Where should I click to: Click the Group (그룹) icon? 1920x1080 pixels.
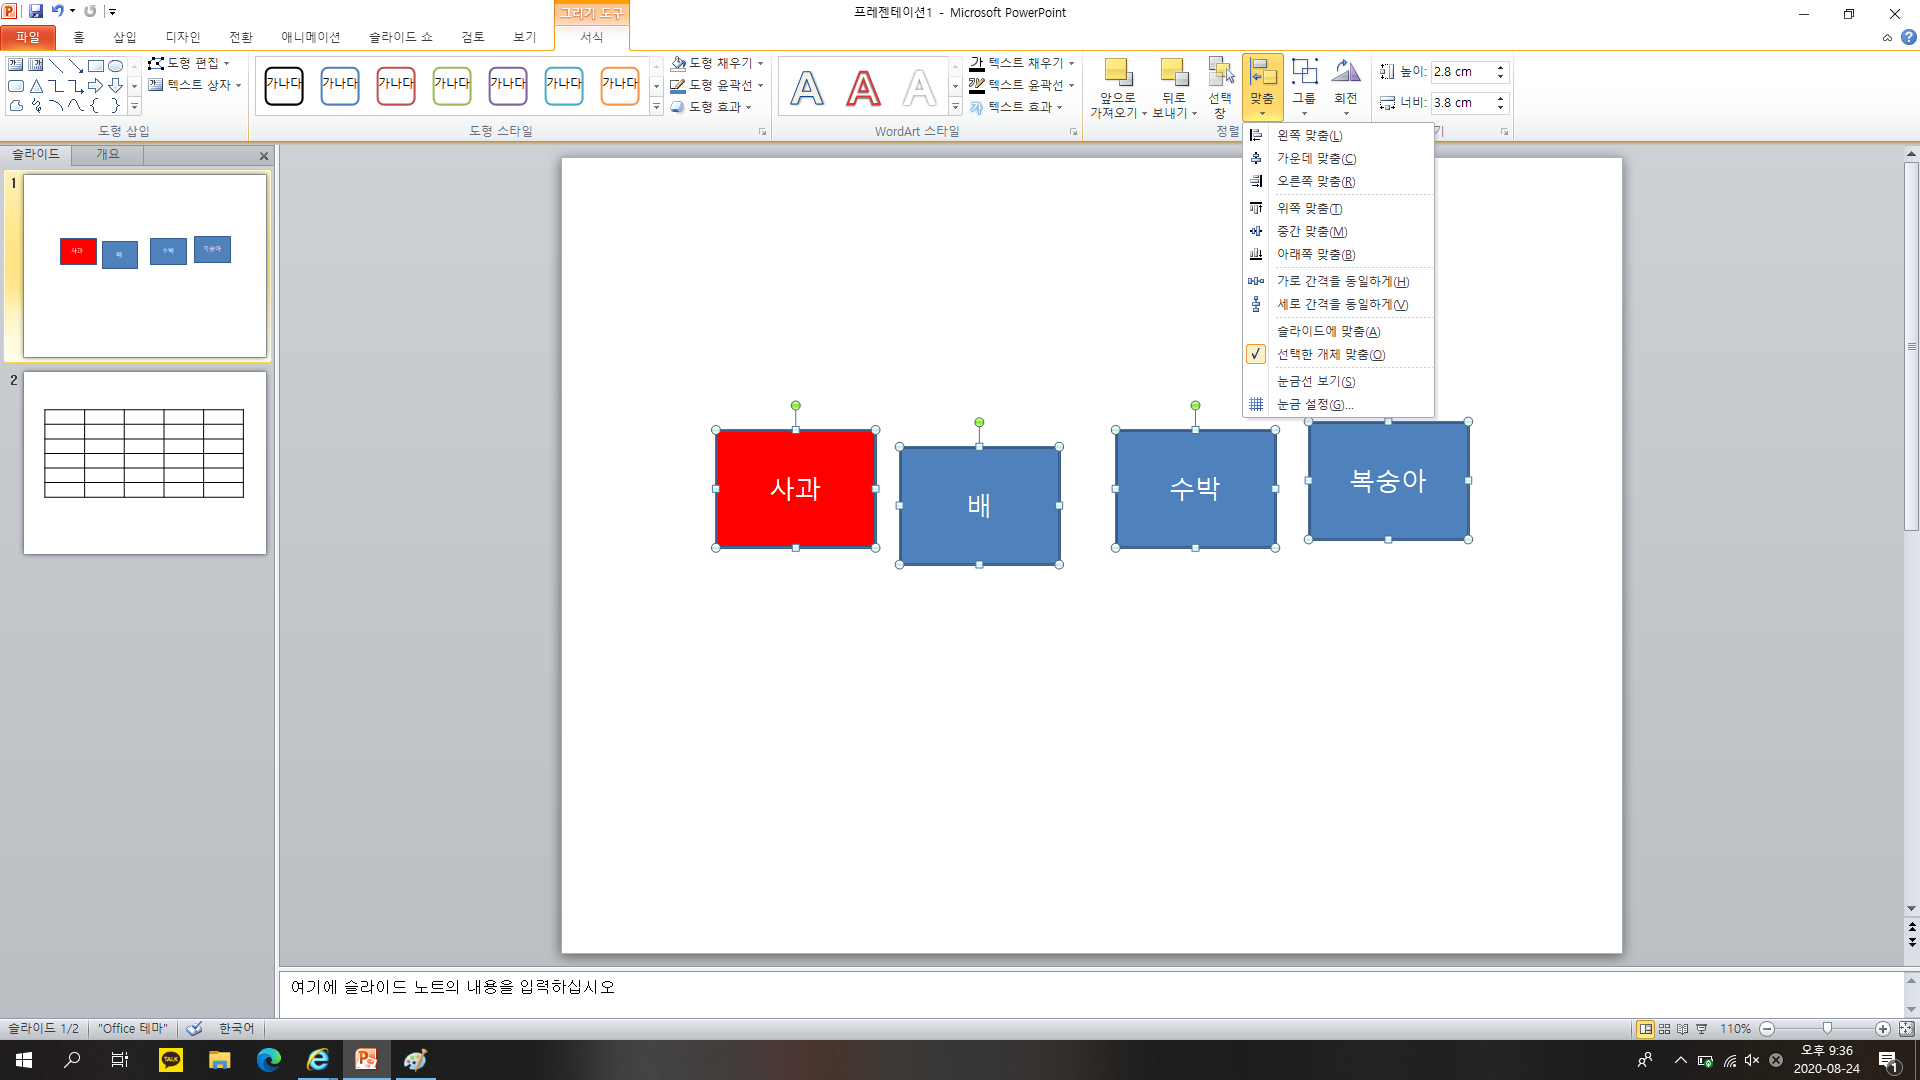tap(1304, 73)
